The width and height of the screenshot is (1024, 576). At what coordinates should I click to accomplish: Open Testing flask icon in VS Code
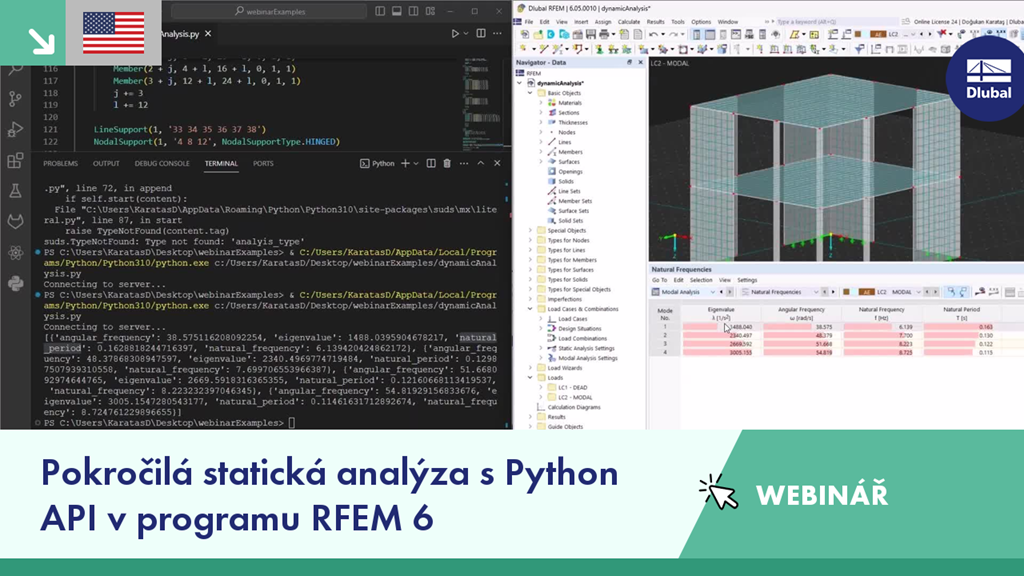[x=15, y=191]
